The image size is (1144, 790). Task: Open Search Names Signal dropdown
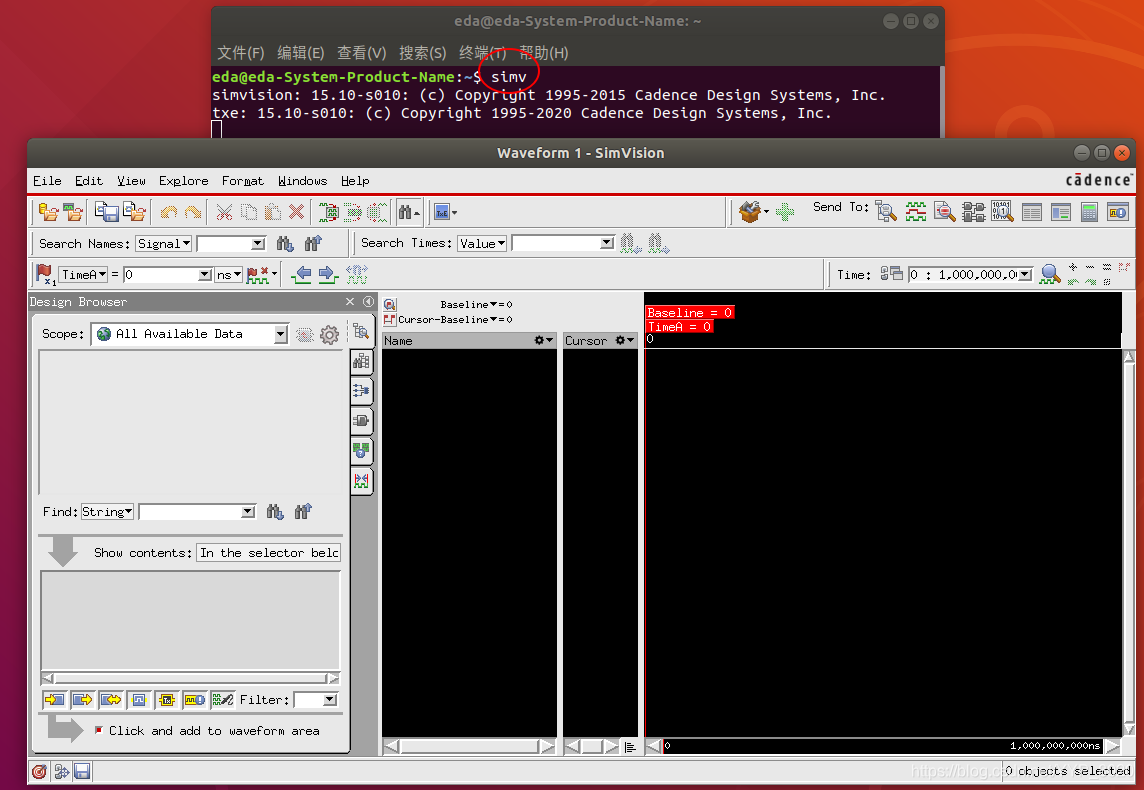click(163, 244)
